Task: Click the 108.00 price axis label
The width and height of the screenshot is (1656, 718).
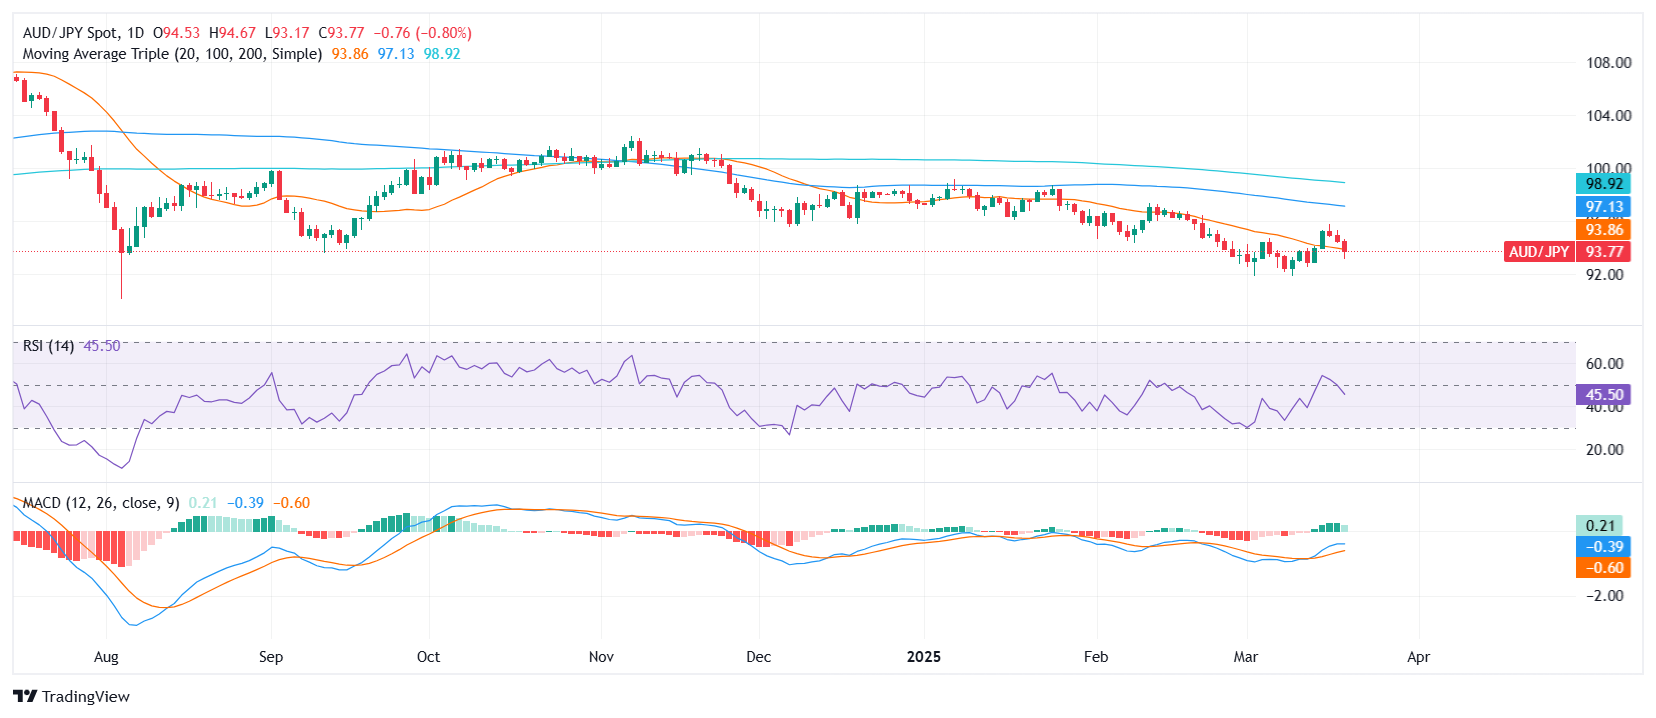Action: point(1608,63)
